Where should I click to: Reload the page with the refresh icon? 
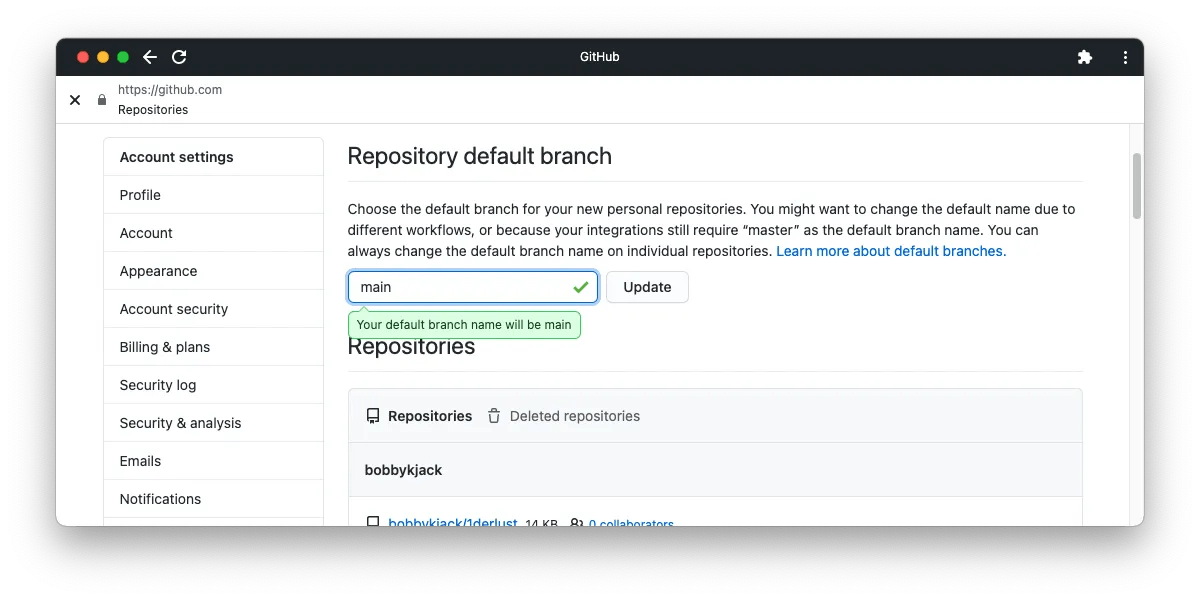(x=179, y=57)
